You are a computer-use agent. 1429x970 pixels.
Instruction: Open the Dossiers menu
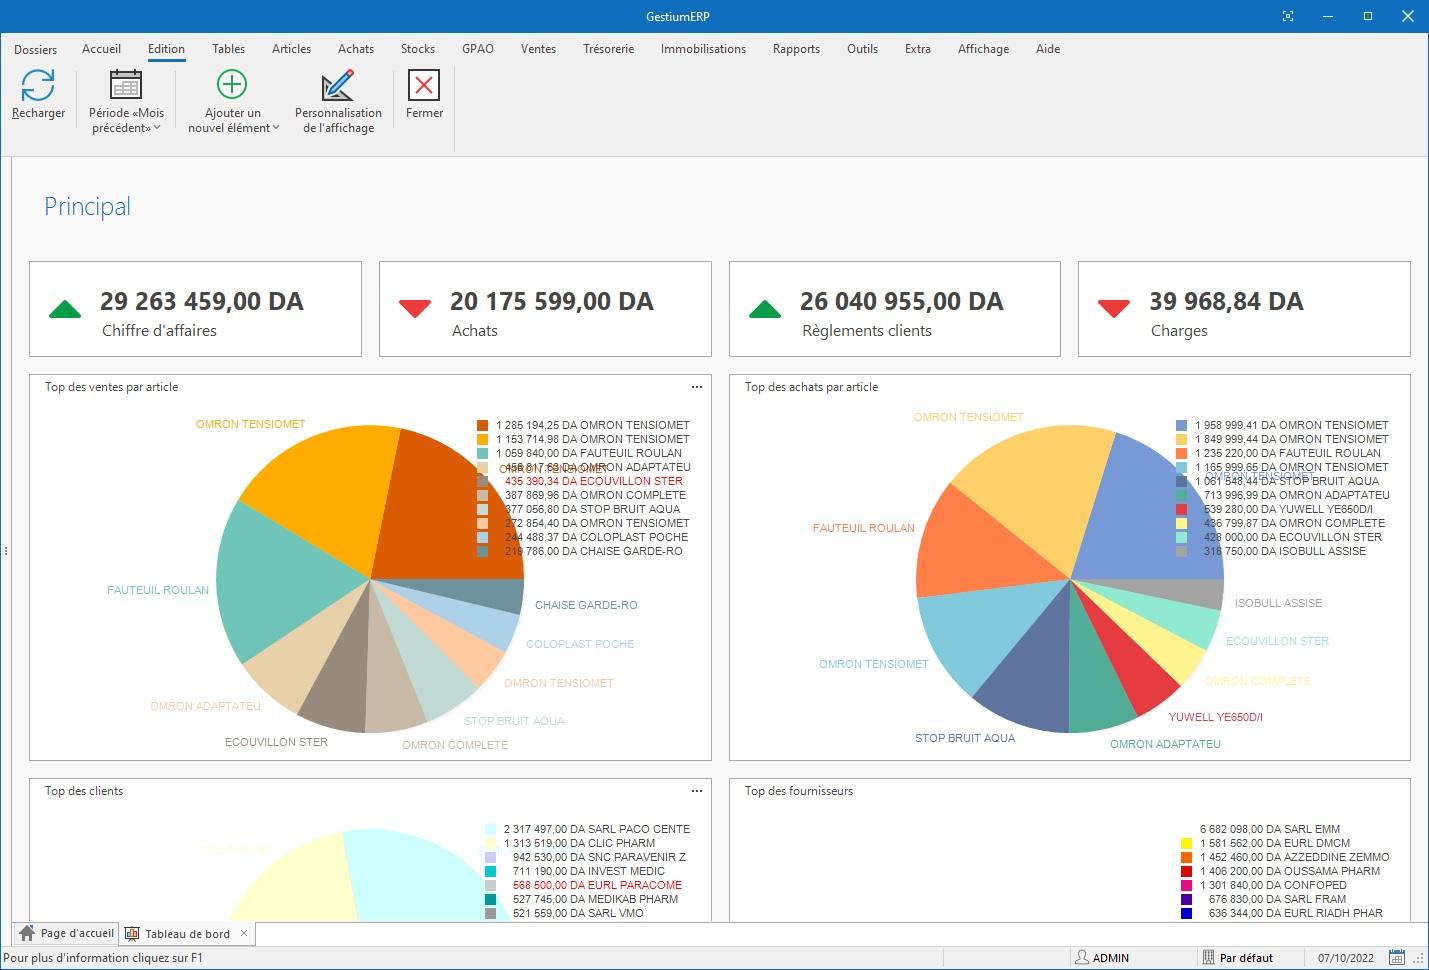tap(35, 49)
